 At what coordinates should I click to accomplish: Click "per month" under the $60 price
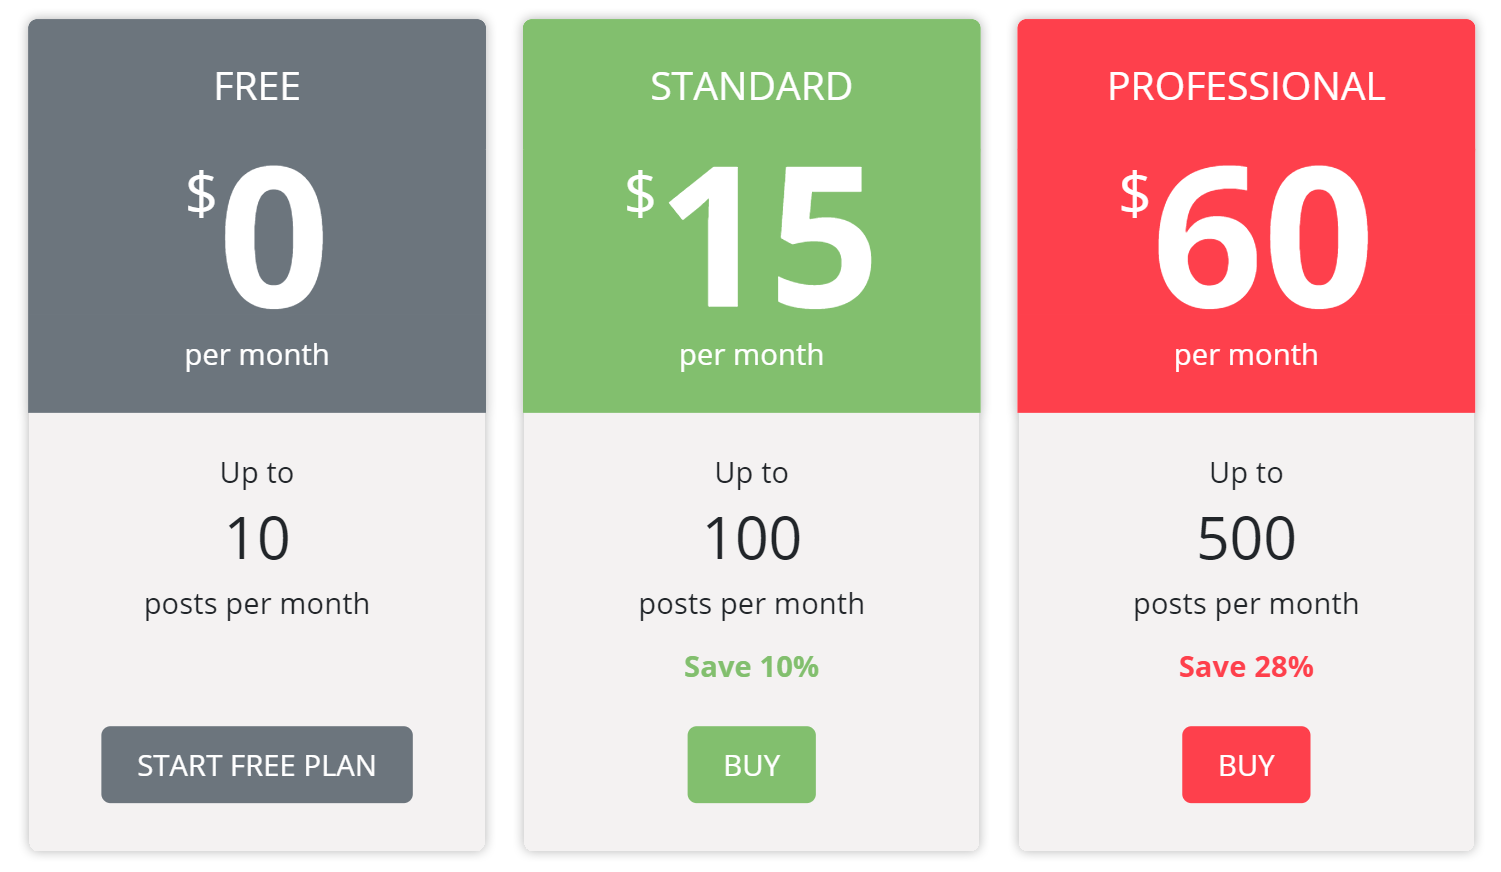[1246, 355]
